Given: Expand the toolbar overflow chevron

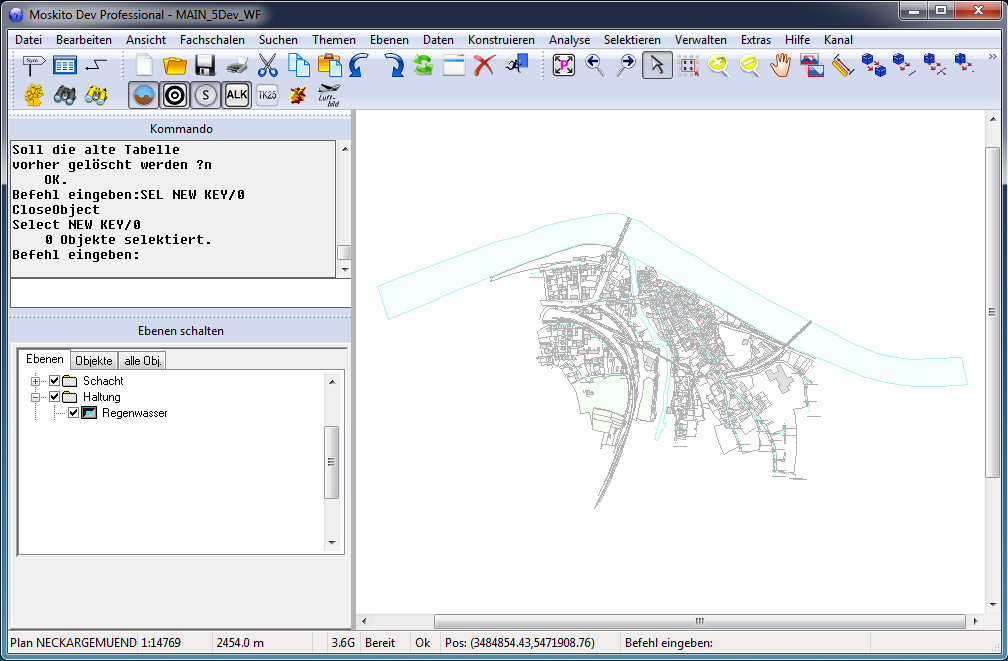Looking at the screenshot, I should coord(991,57).
